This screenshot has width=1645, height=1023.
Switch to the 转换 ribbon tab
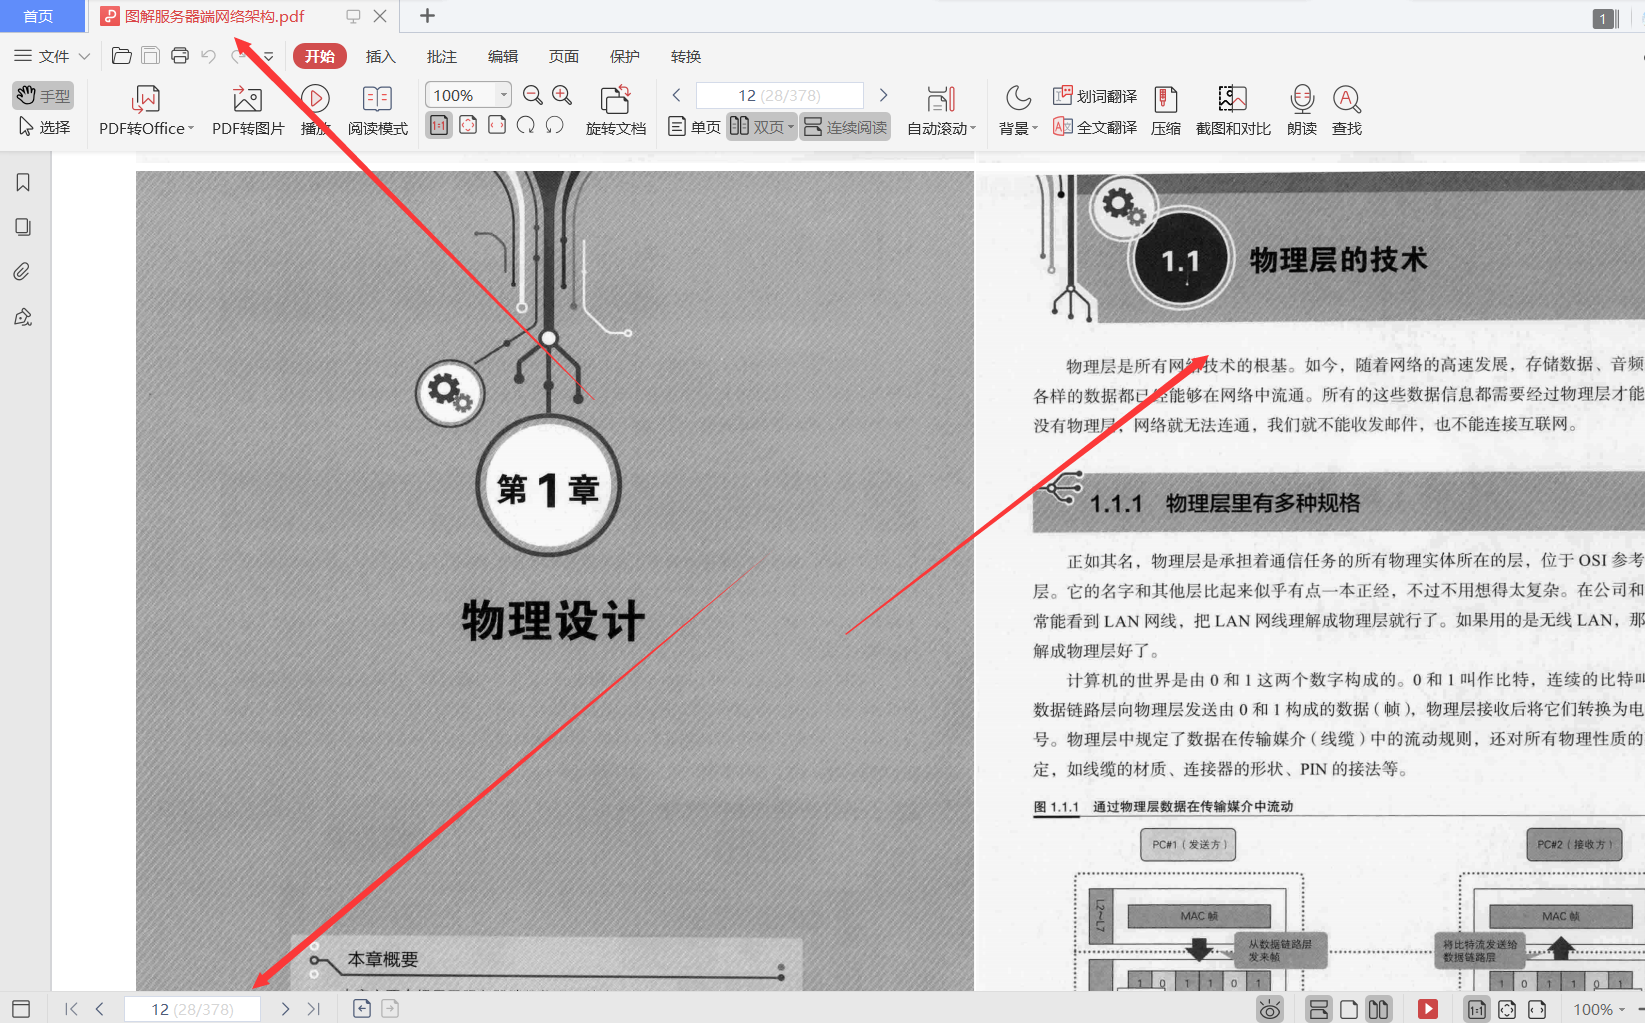click(x=686, y=56)
